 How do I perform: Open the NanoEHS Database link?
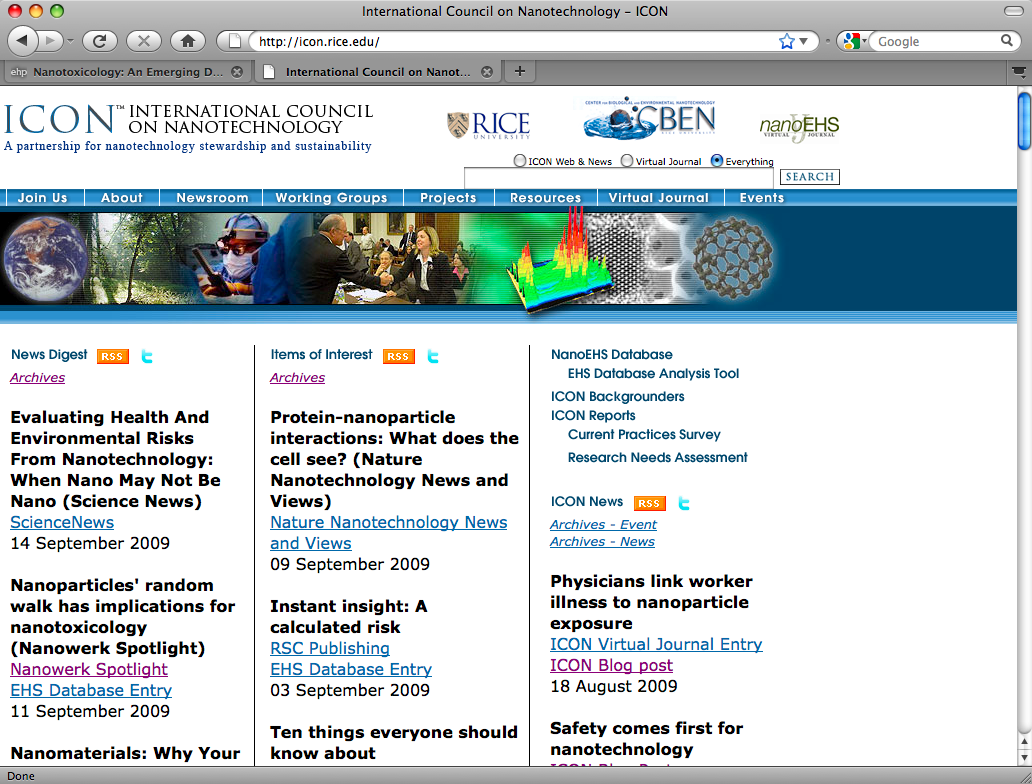[x=611, y=354]
